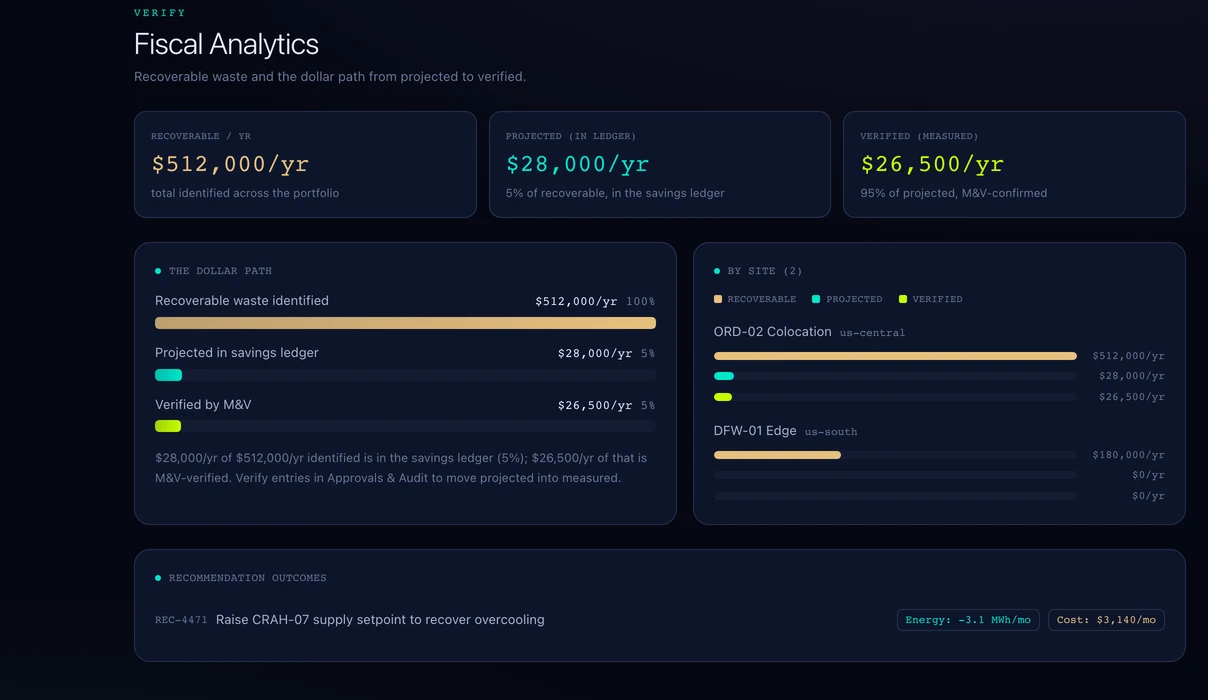
Task: Open recommendation REC-4471
Action: (660, 620)
